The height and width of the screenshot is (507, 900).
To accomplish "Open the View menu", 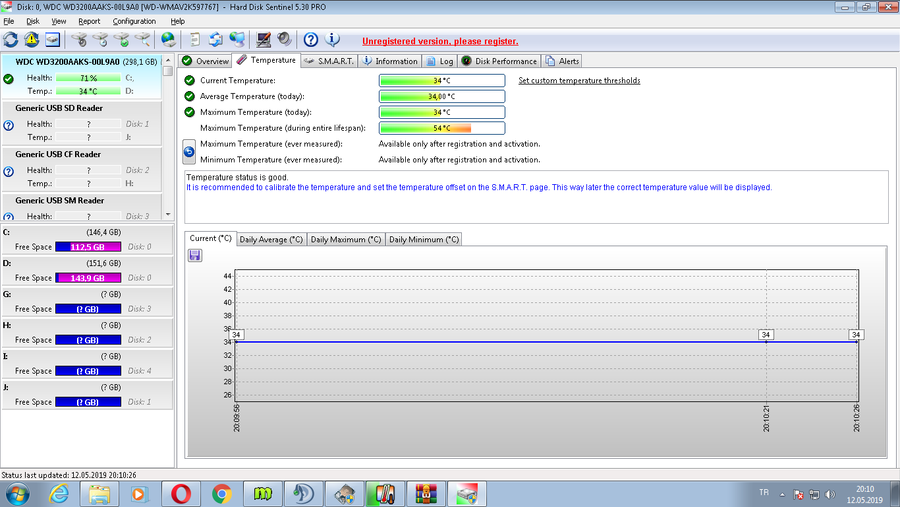I will 59,21.
